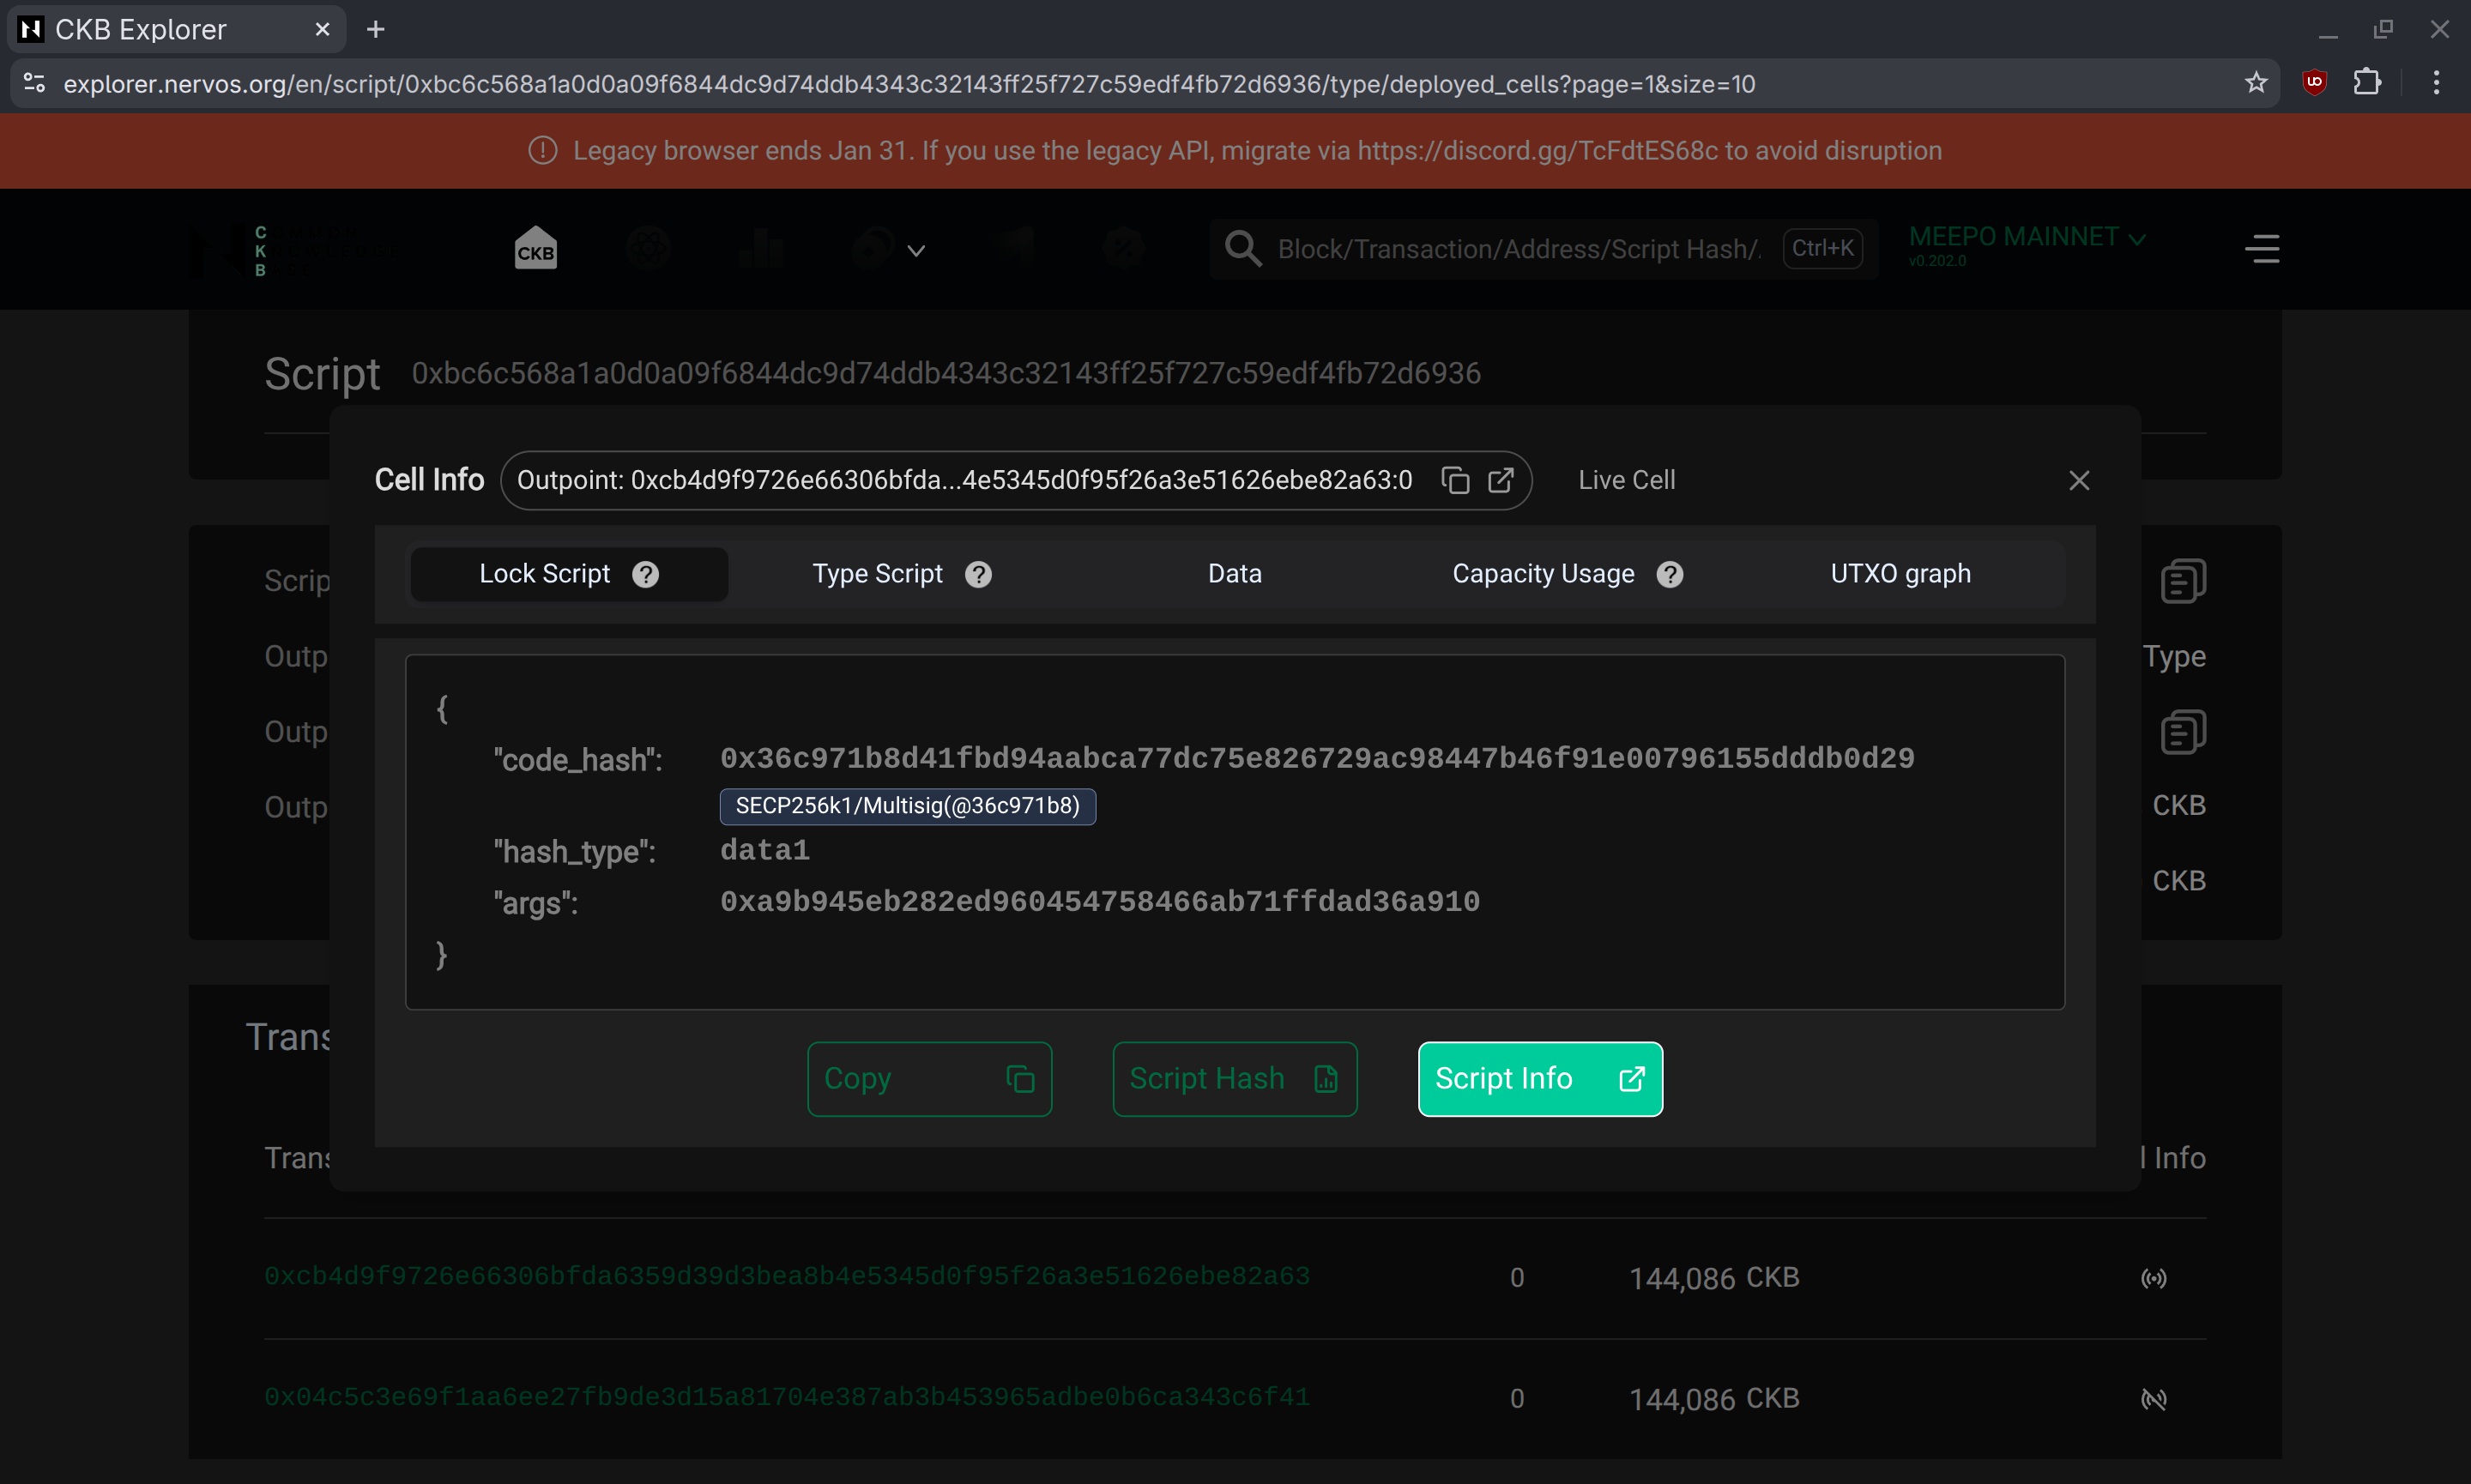The width and height of the screenshot is (2471, 1484).
Task: Open browser extensions puzzle icon
Action: coord(2367,83)
